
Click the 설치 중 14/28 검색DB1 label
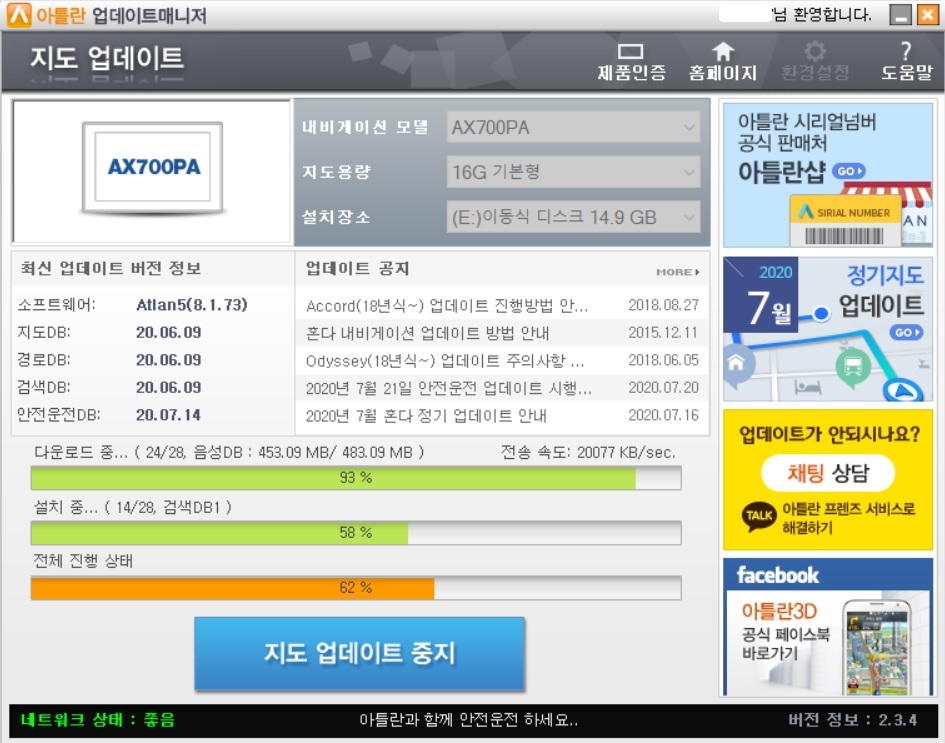(133, 507)
